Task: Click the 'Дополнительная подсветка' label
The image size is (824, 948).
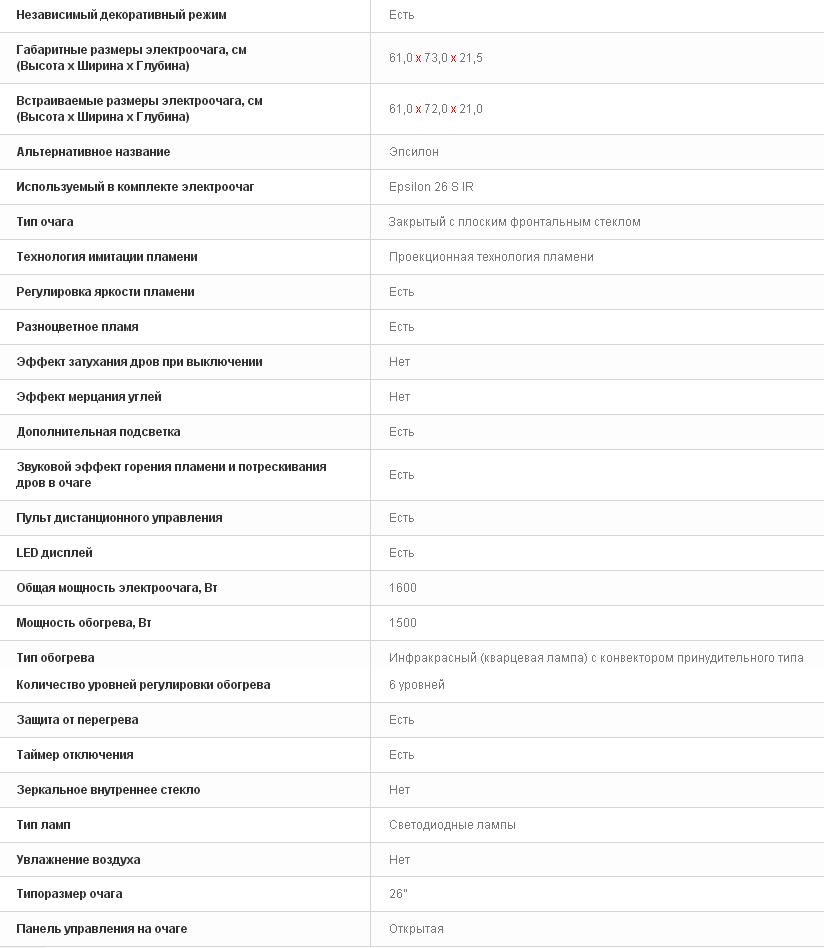Action: pos(98,432)
